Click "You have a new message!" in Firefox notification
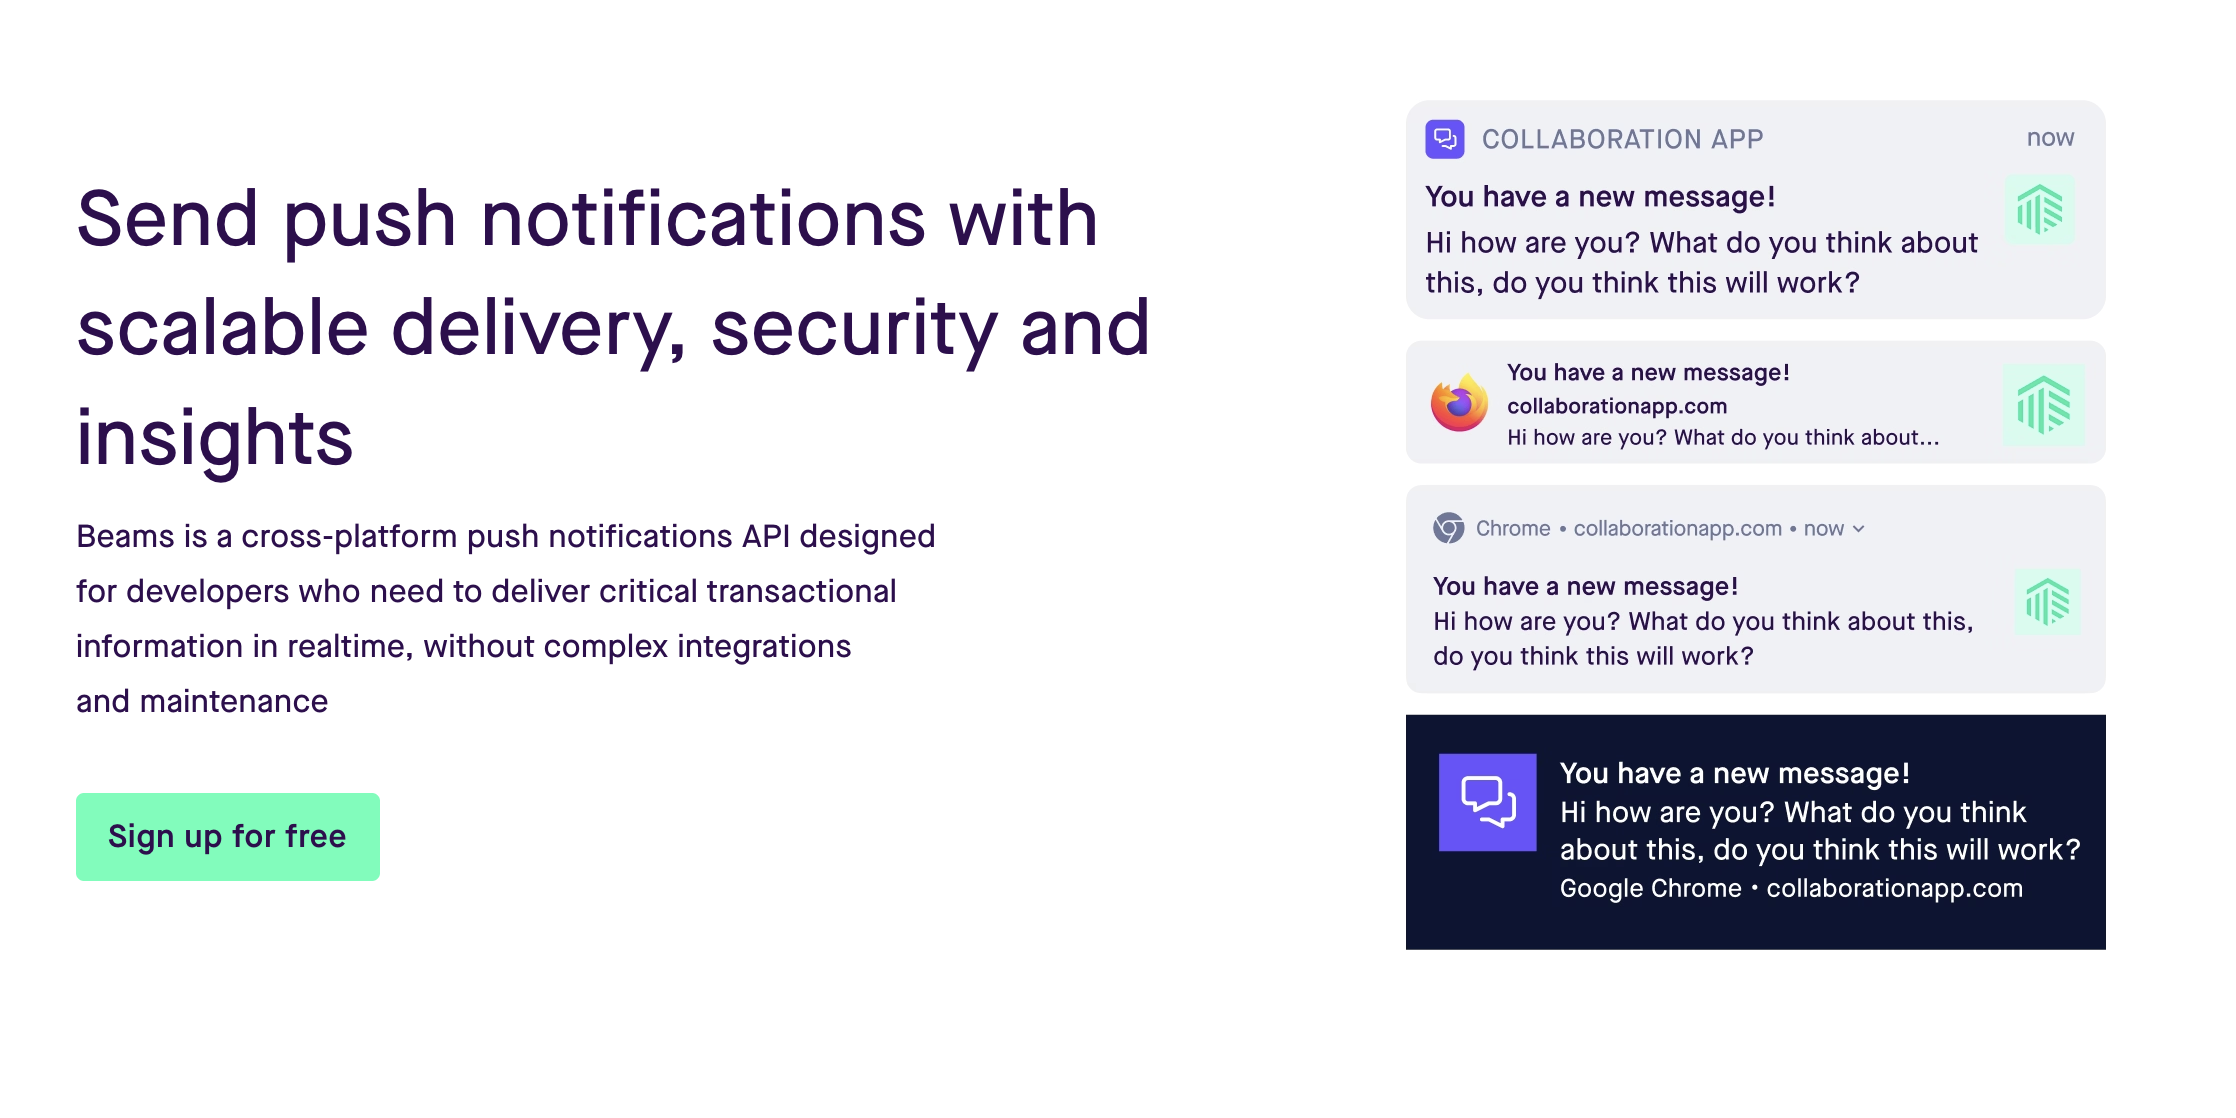The height and width of the screenshot is (1118, 2236). (1647, 372)
